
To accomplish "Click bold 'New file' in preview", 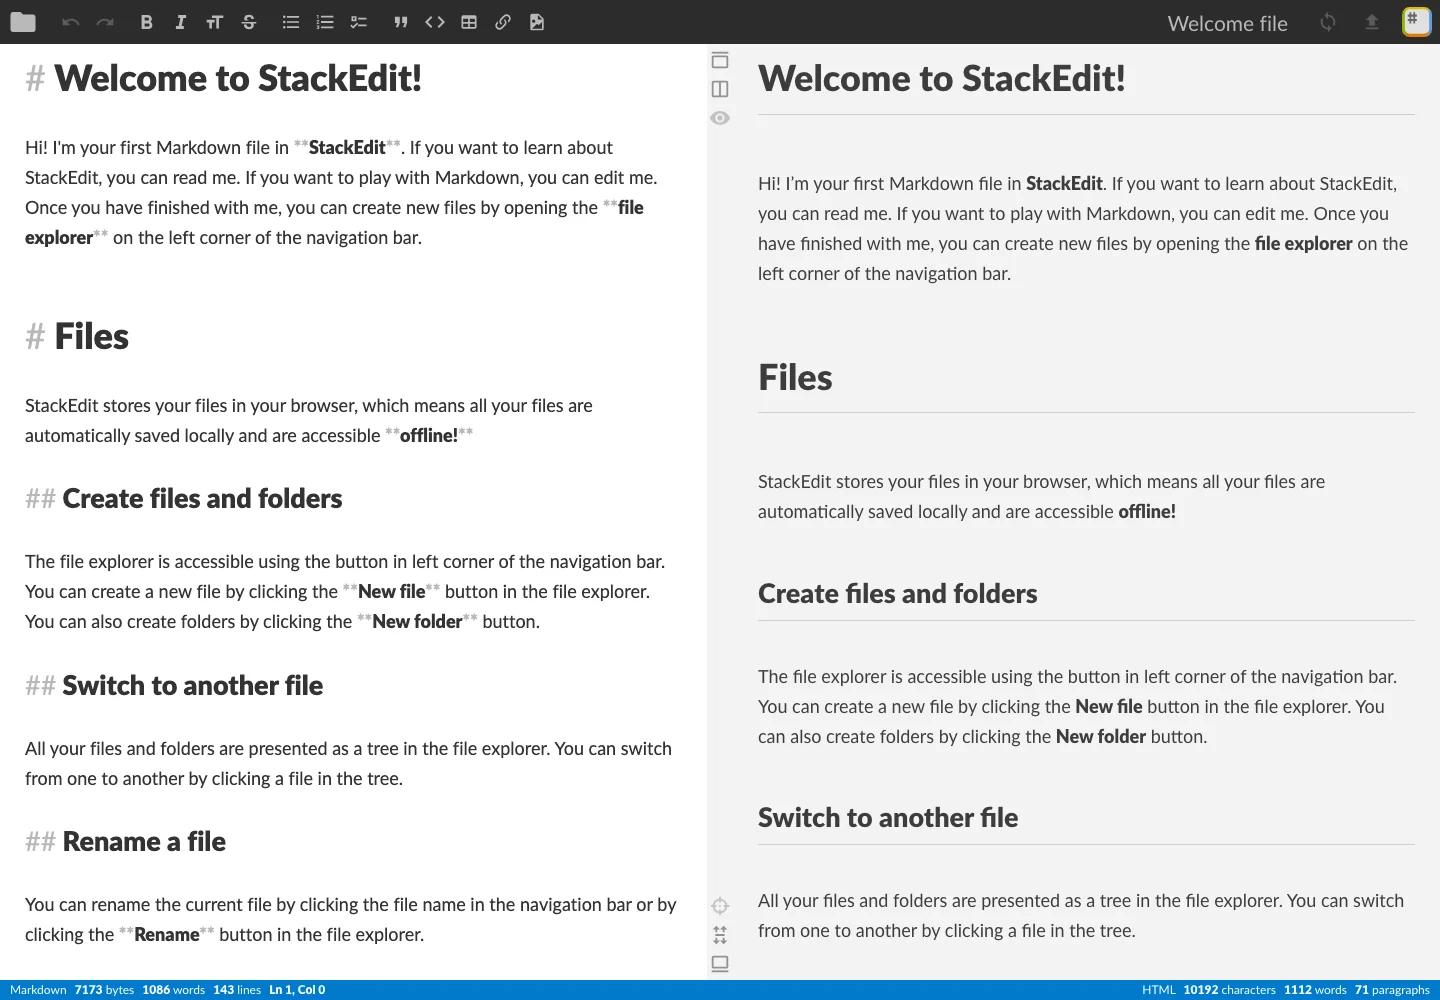I will 1109,707.
